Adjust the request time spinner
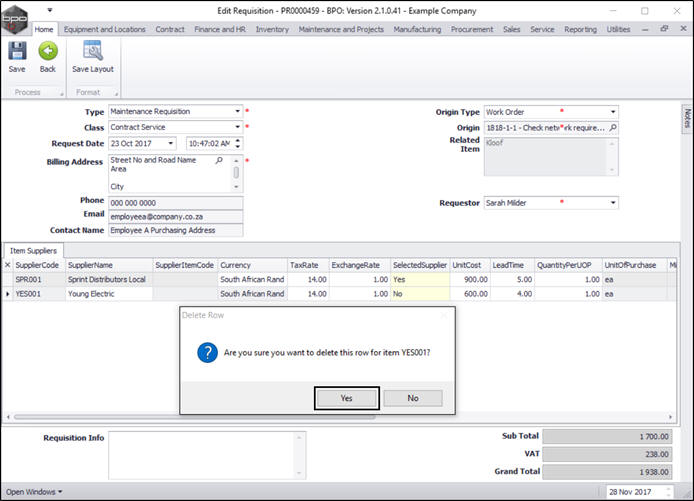The width and height of the screenshot is (694, 501). tap(238, 143)
